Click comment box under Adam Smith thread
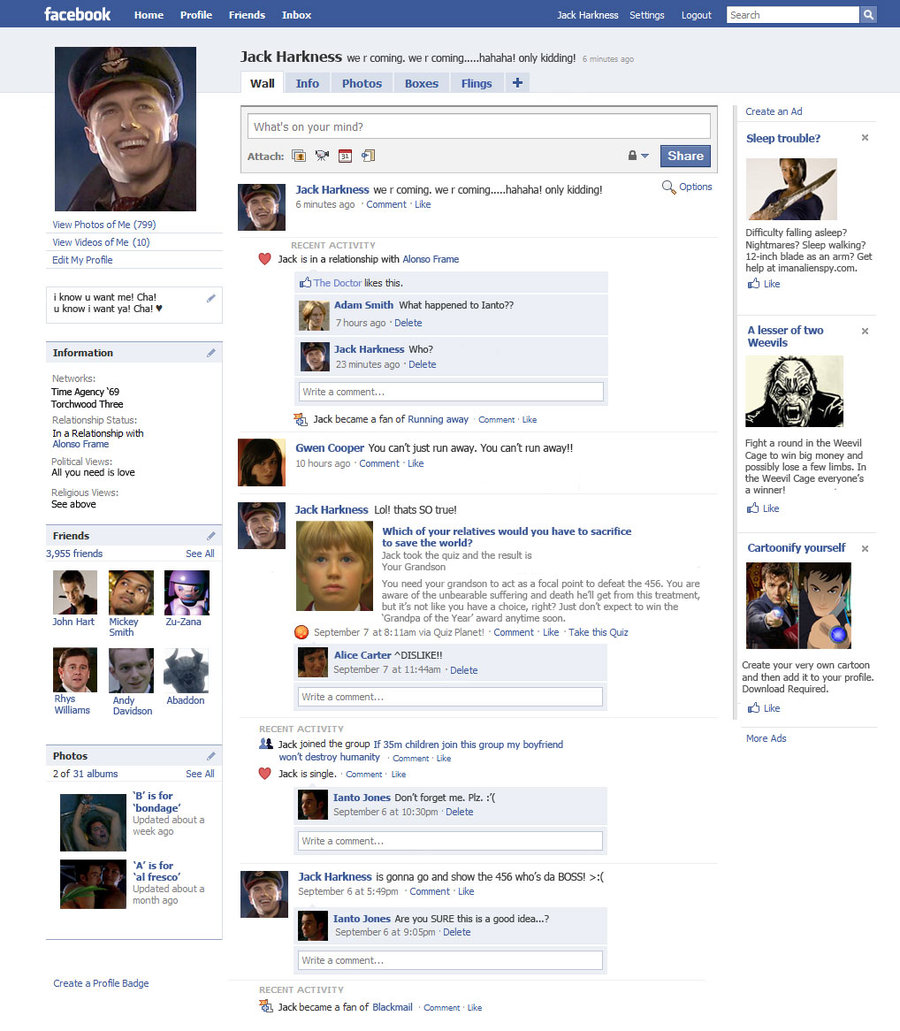The width and height of the screenshot is (900, 1031). click(x=450, y=391)
